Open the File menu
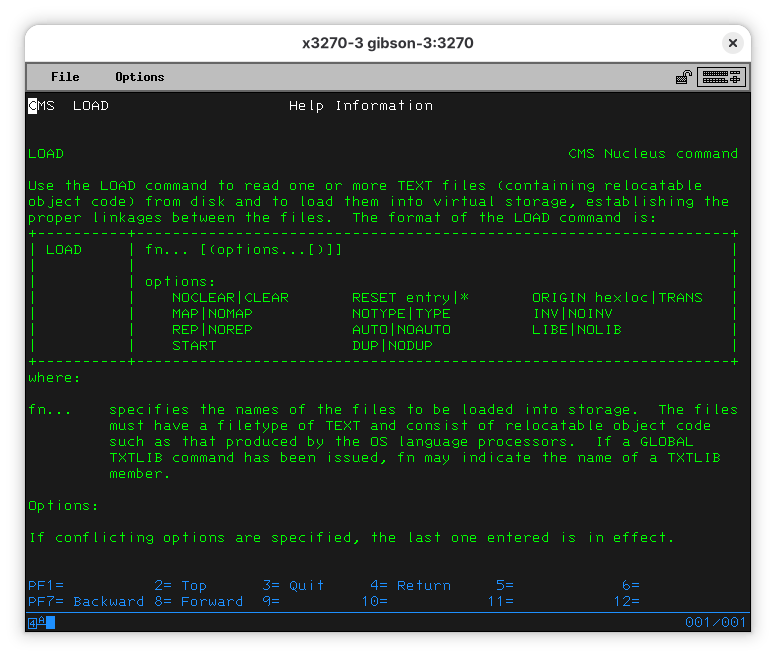 (x=65, y=77)
